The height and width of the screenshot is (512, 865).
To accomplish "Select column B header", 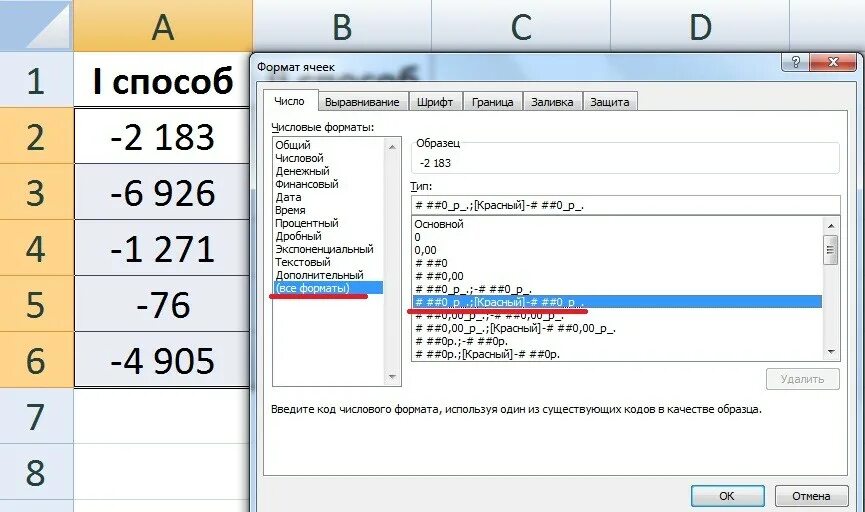I will pyautogui.click(x=342, y=25).
